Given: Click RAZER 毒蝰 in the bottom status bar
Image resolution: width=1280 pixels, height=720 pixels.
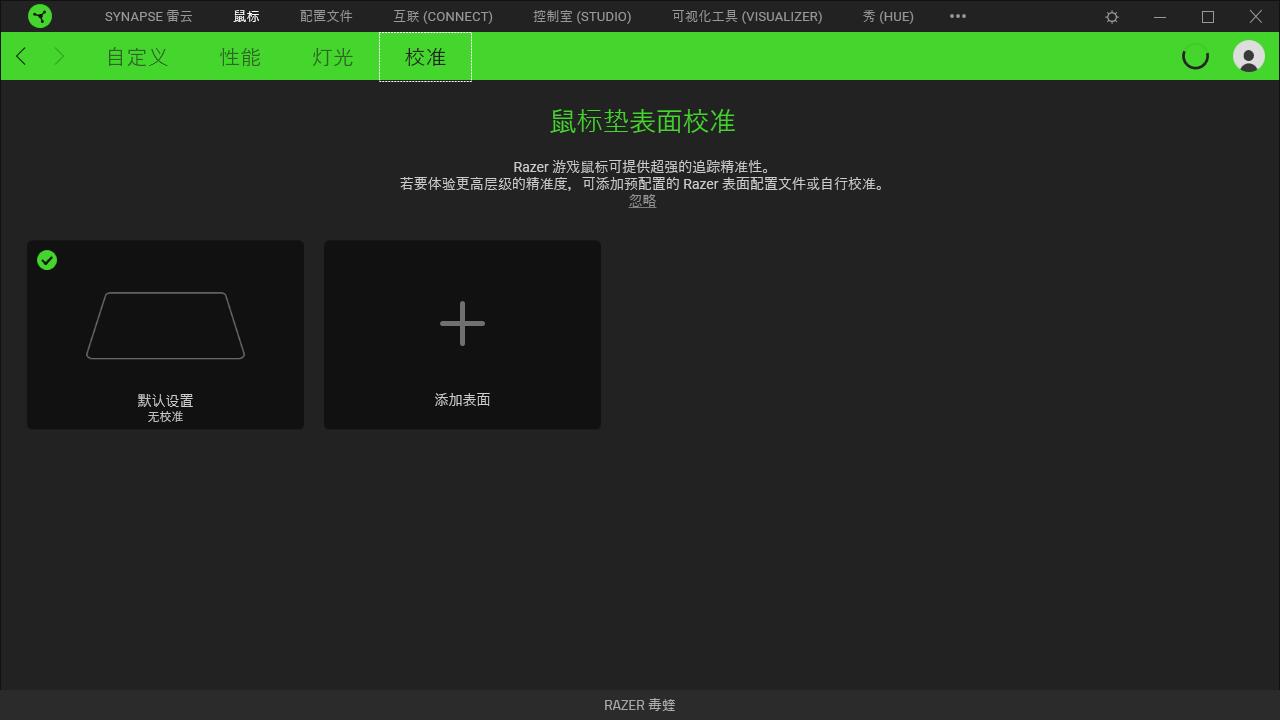Looking at the screenshot, I should point(639,704).
